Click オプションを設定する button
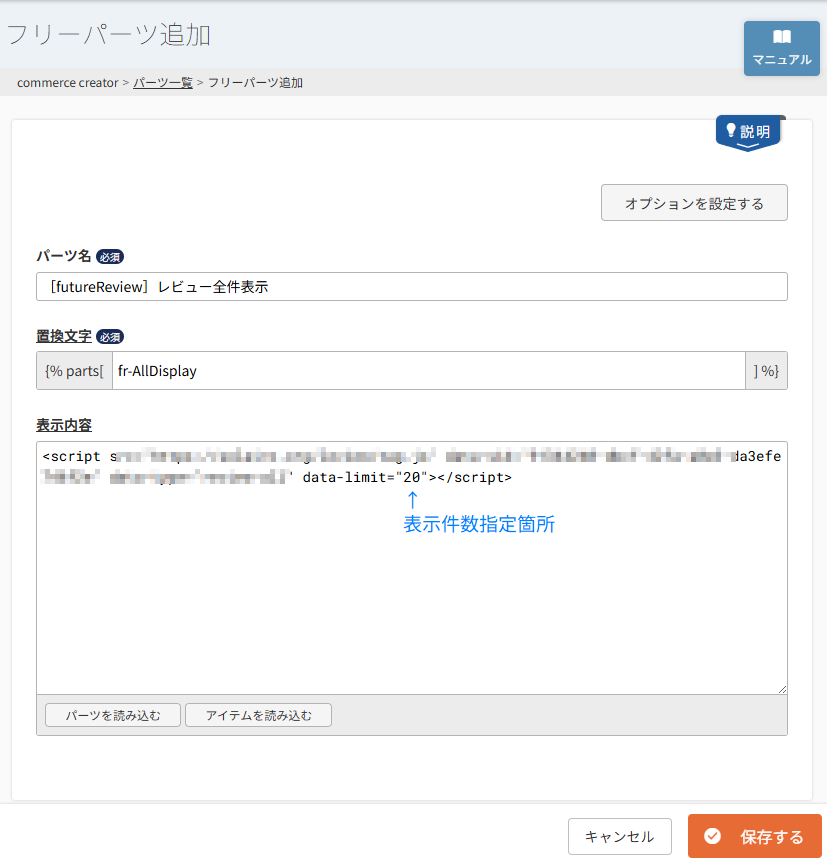 tap(694, 203)
